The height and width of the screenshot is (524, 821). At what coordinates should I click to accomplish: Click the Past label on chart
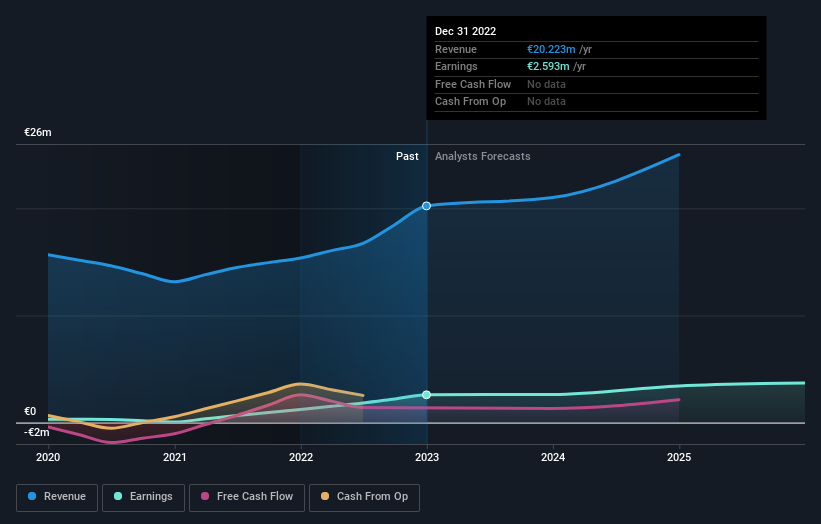(x=407, y=157)
